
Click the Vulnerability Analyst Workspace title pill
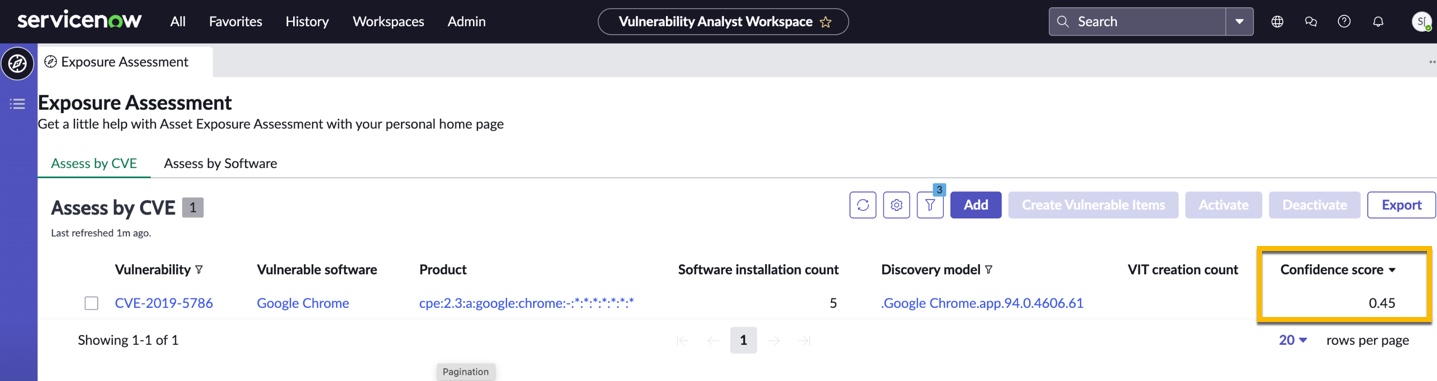723,21
